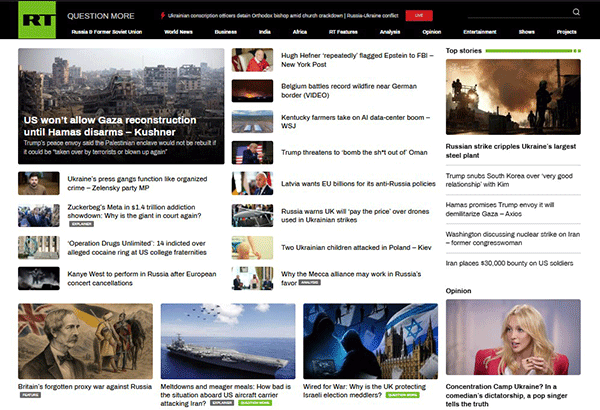The height and width of the screenshot is (410, 600).
Task: Click green tag beside Wired for War headline
Action: 402,395
